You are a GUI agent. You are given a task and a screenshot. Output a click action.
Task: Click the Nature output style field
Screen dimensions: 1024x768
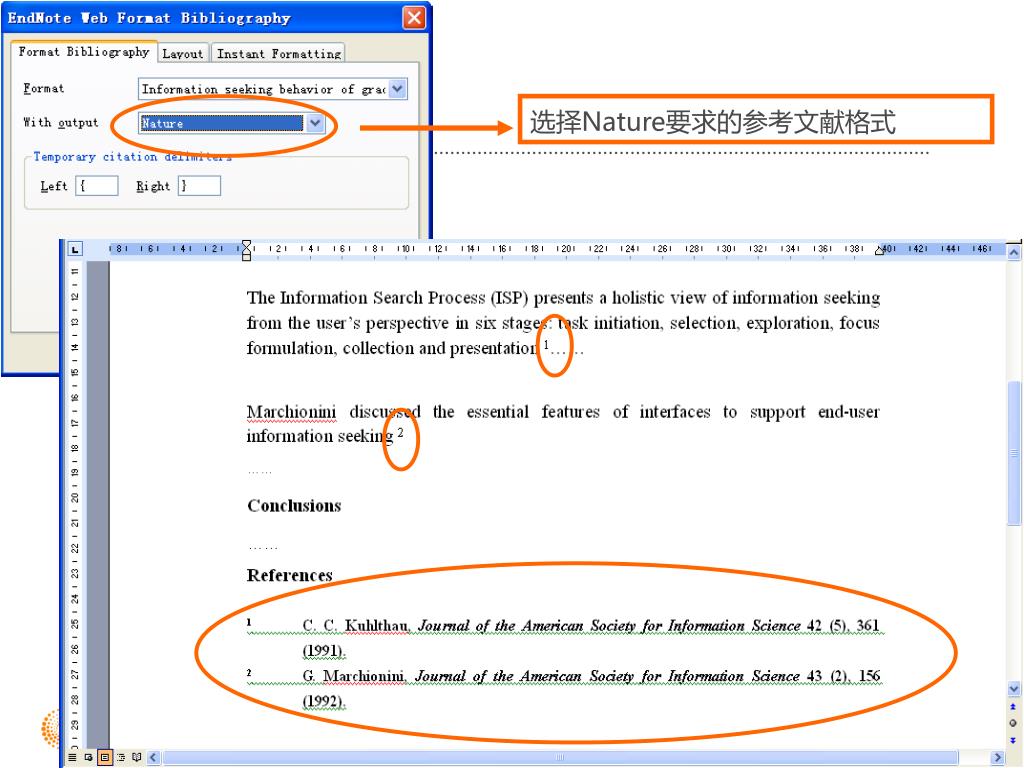(221, 123)
